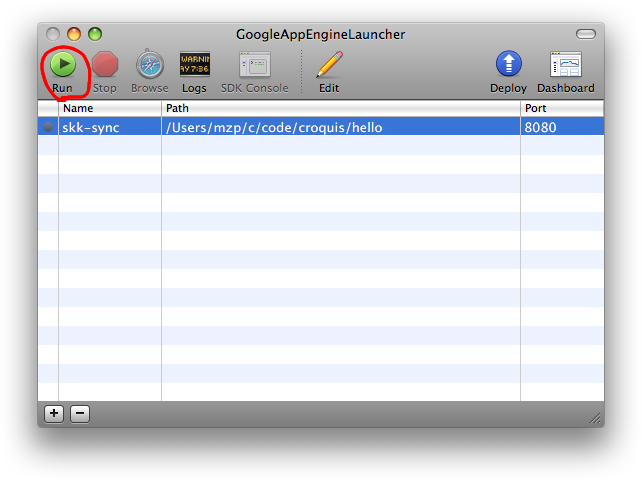Remove the application with minus button
Viewport: 642px width, 480px height.
(x=80, y=414)
